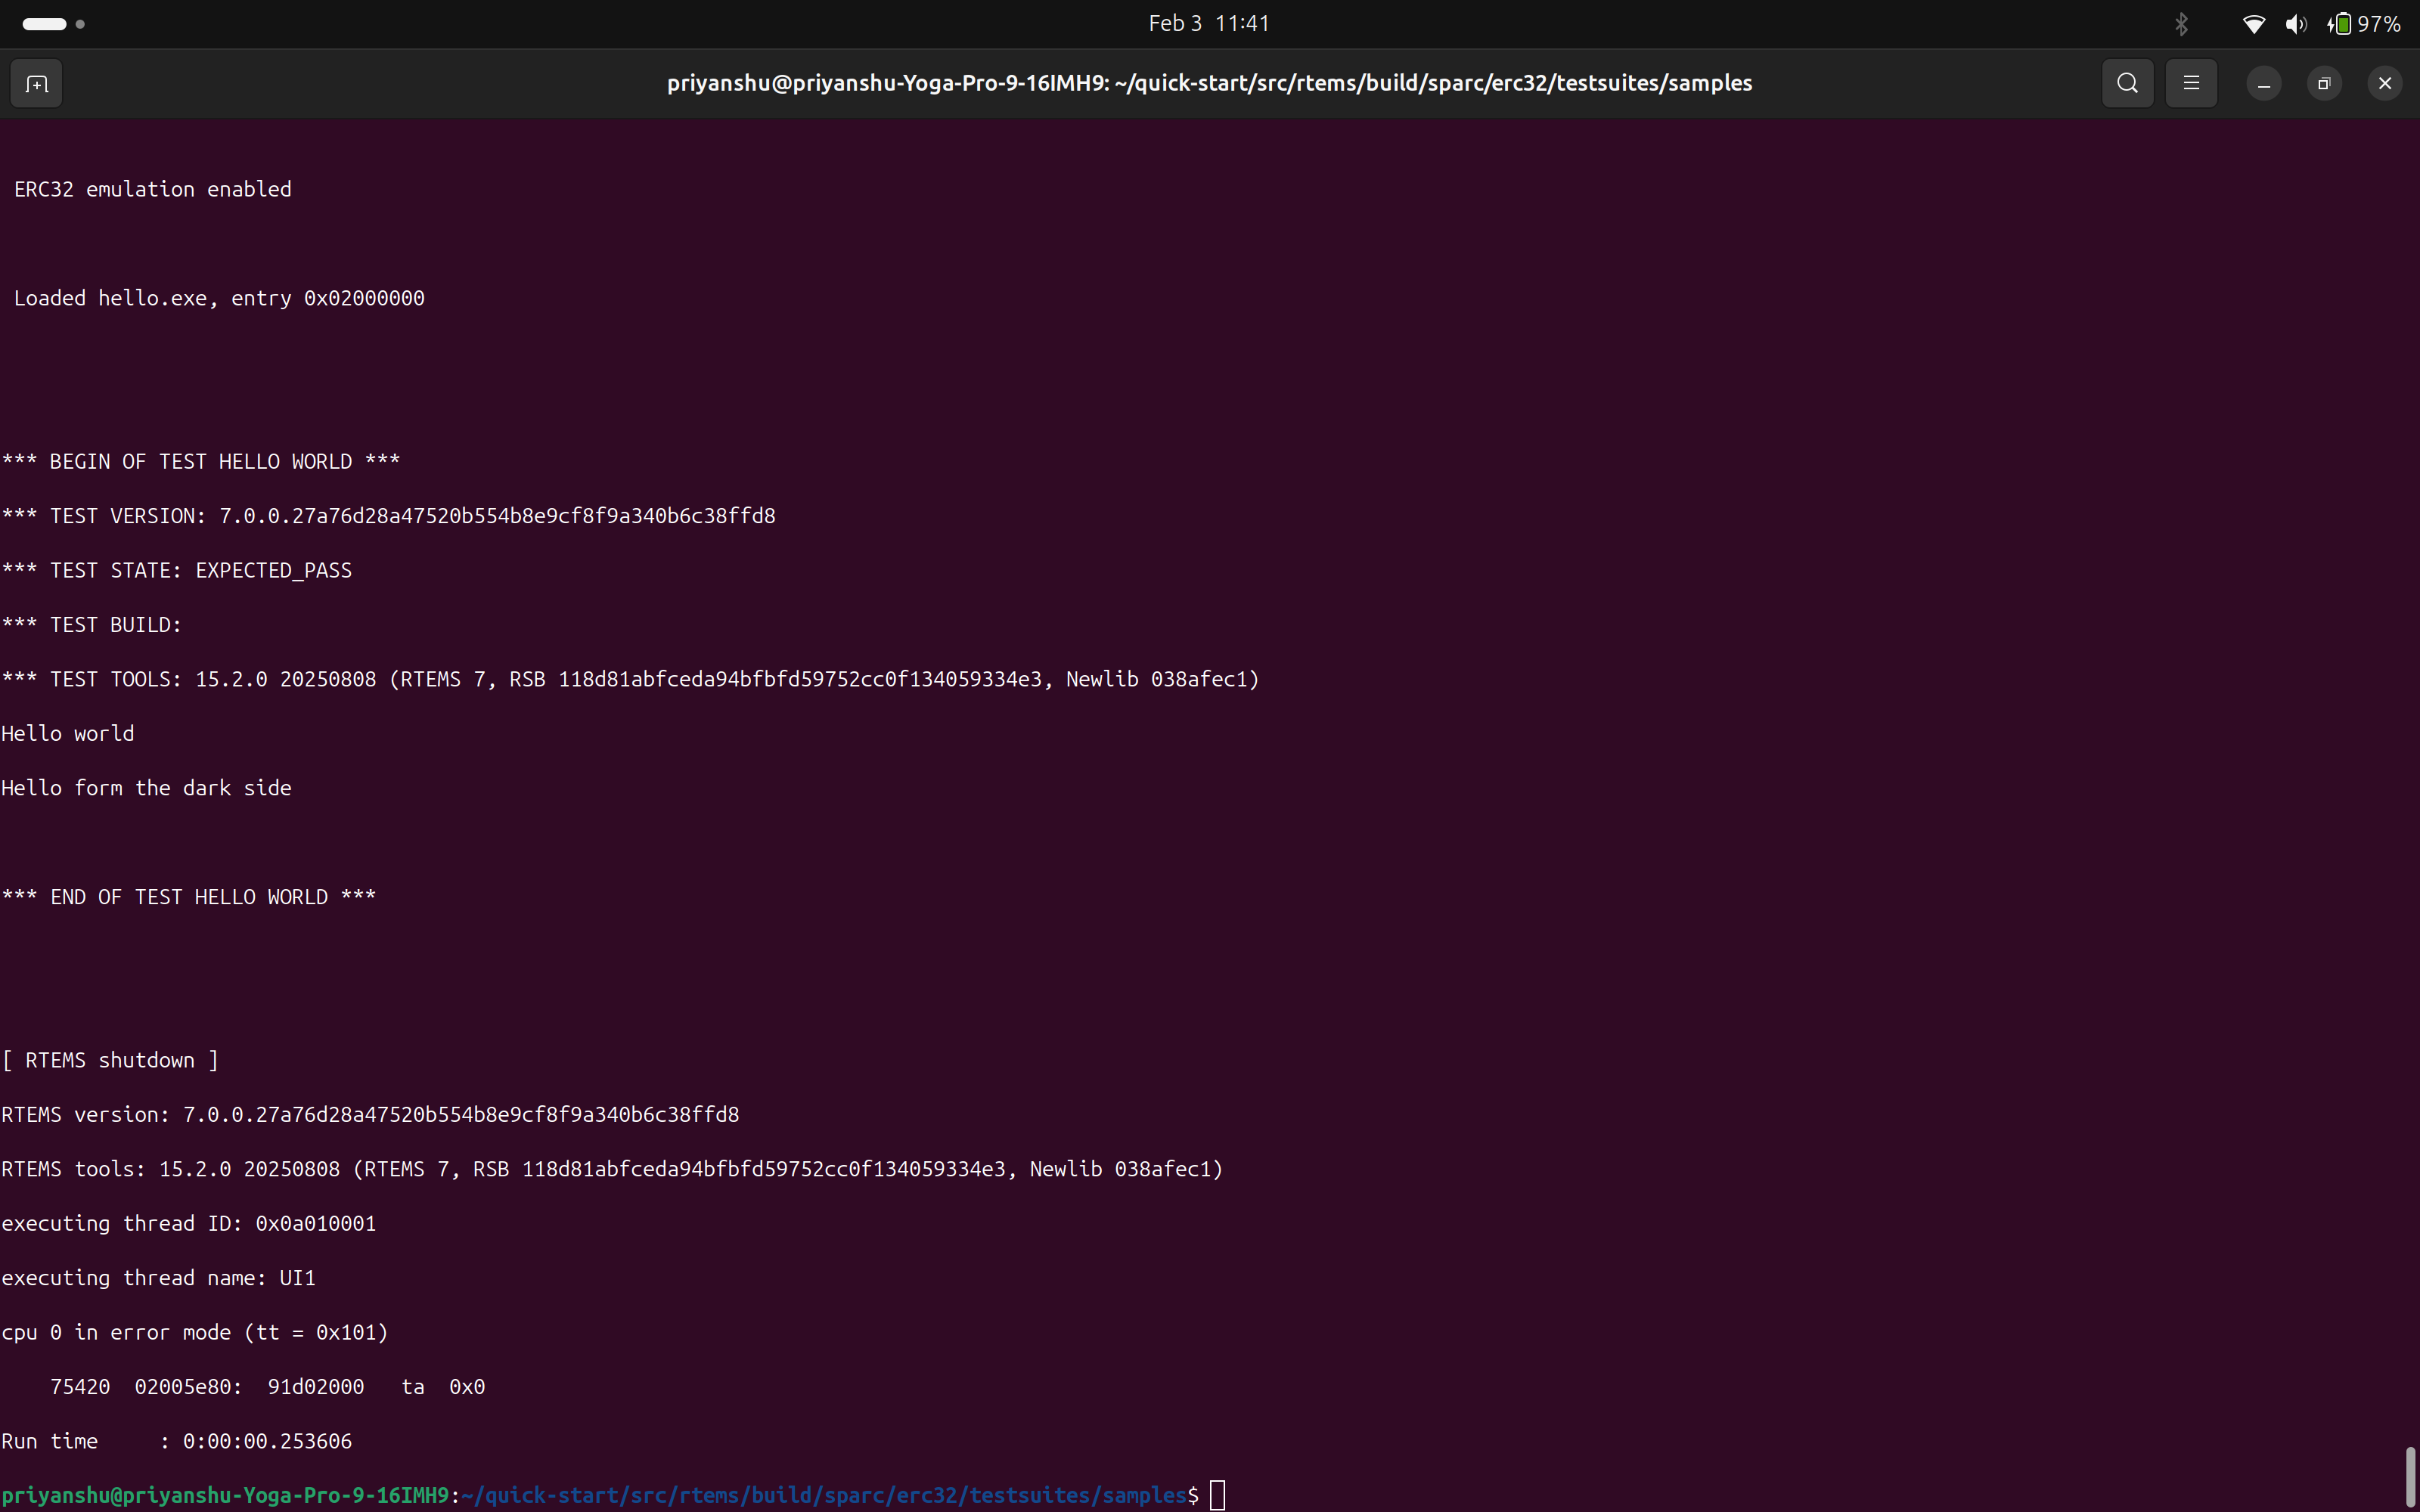The image size is (2420, 1512).
Task: Click the terminal prompt cursor
Action: pos(1217,1495)
